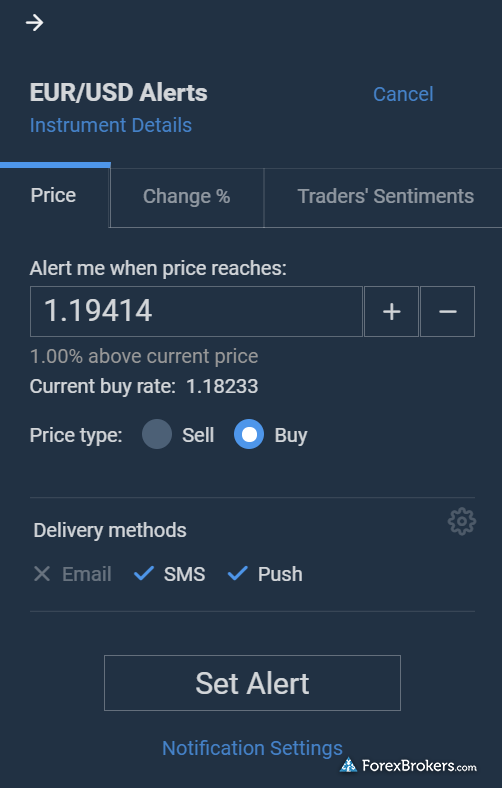Screen dimensions: 502x788
Task: Open the Traders' Sentiments tab
Action: coord(385,196)
